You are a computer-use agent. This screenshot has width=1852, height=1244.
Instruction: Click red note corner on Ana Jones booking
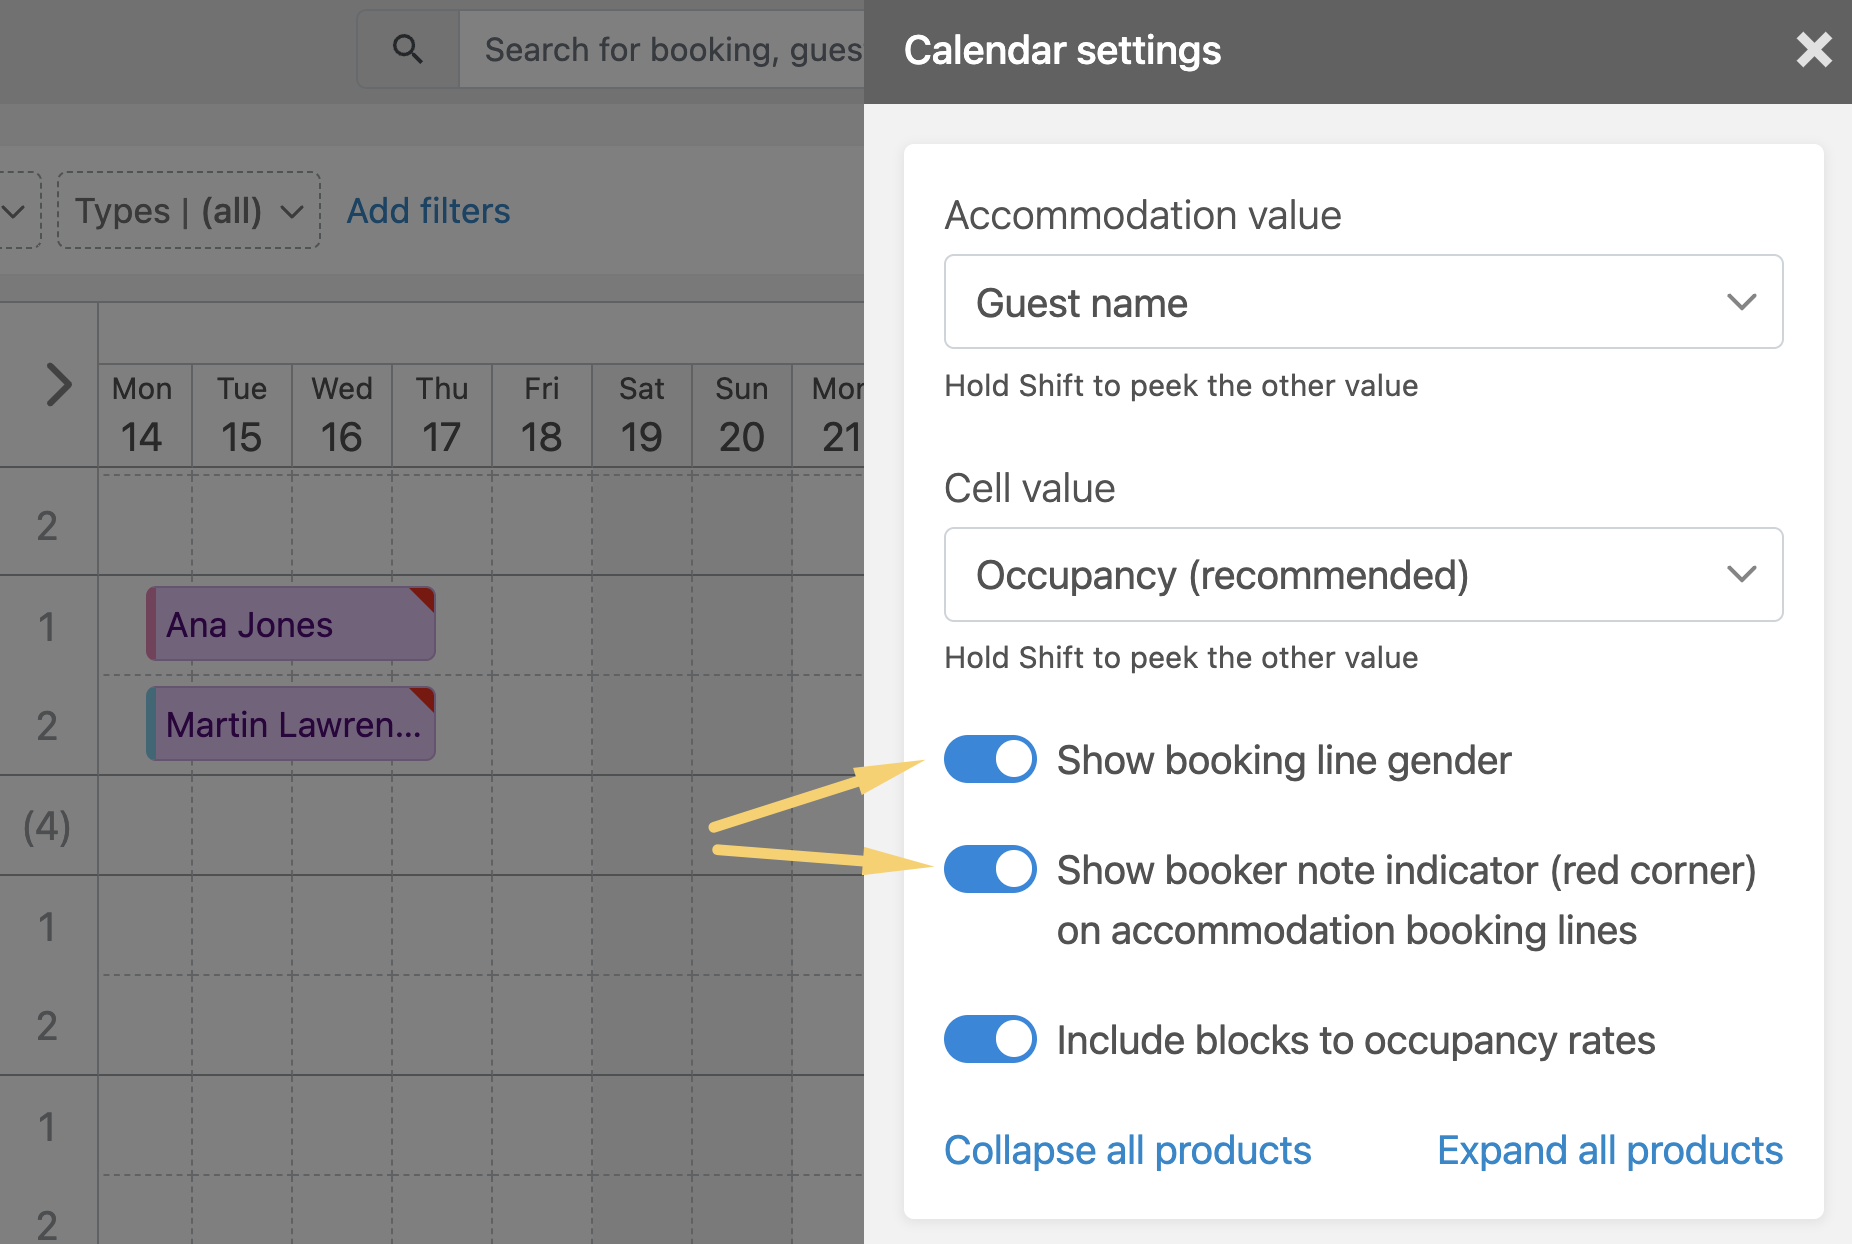(424, 597)
